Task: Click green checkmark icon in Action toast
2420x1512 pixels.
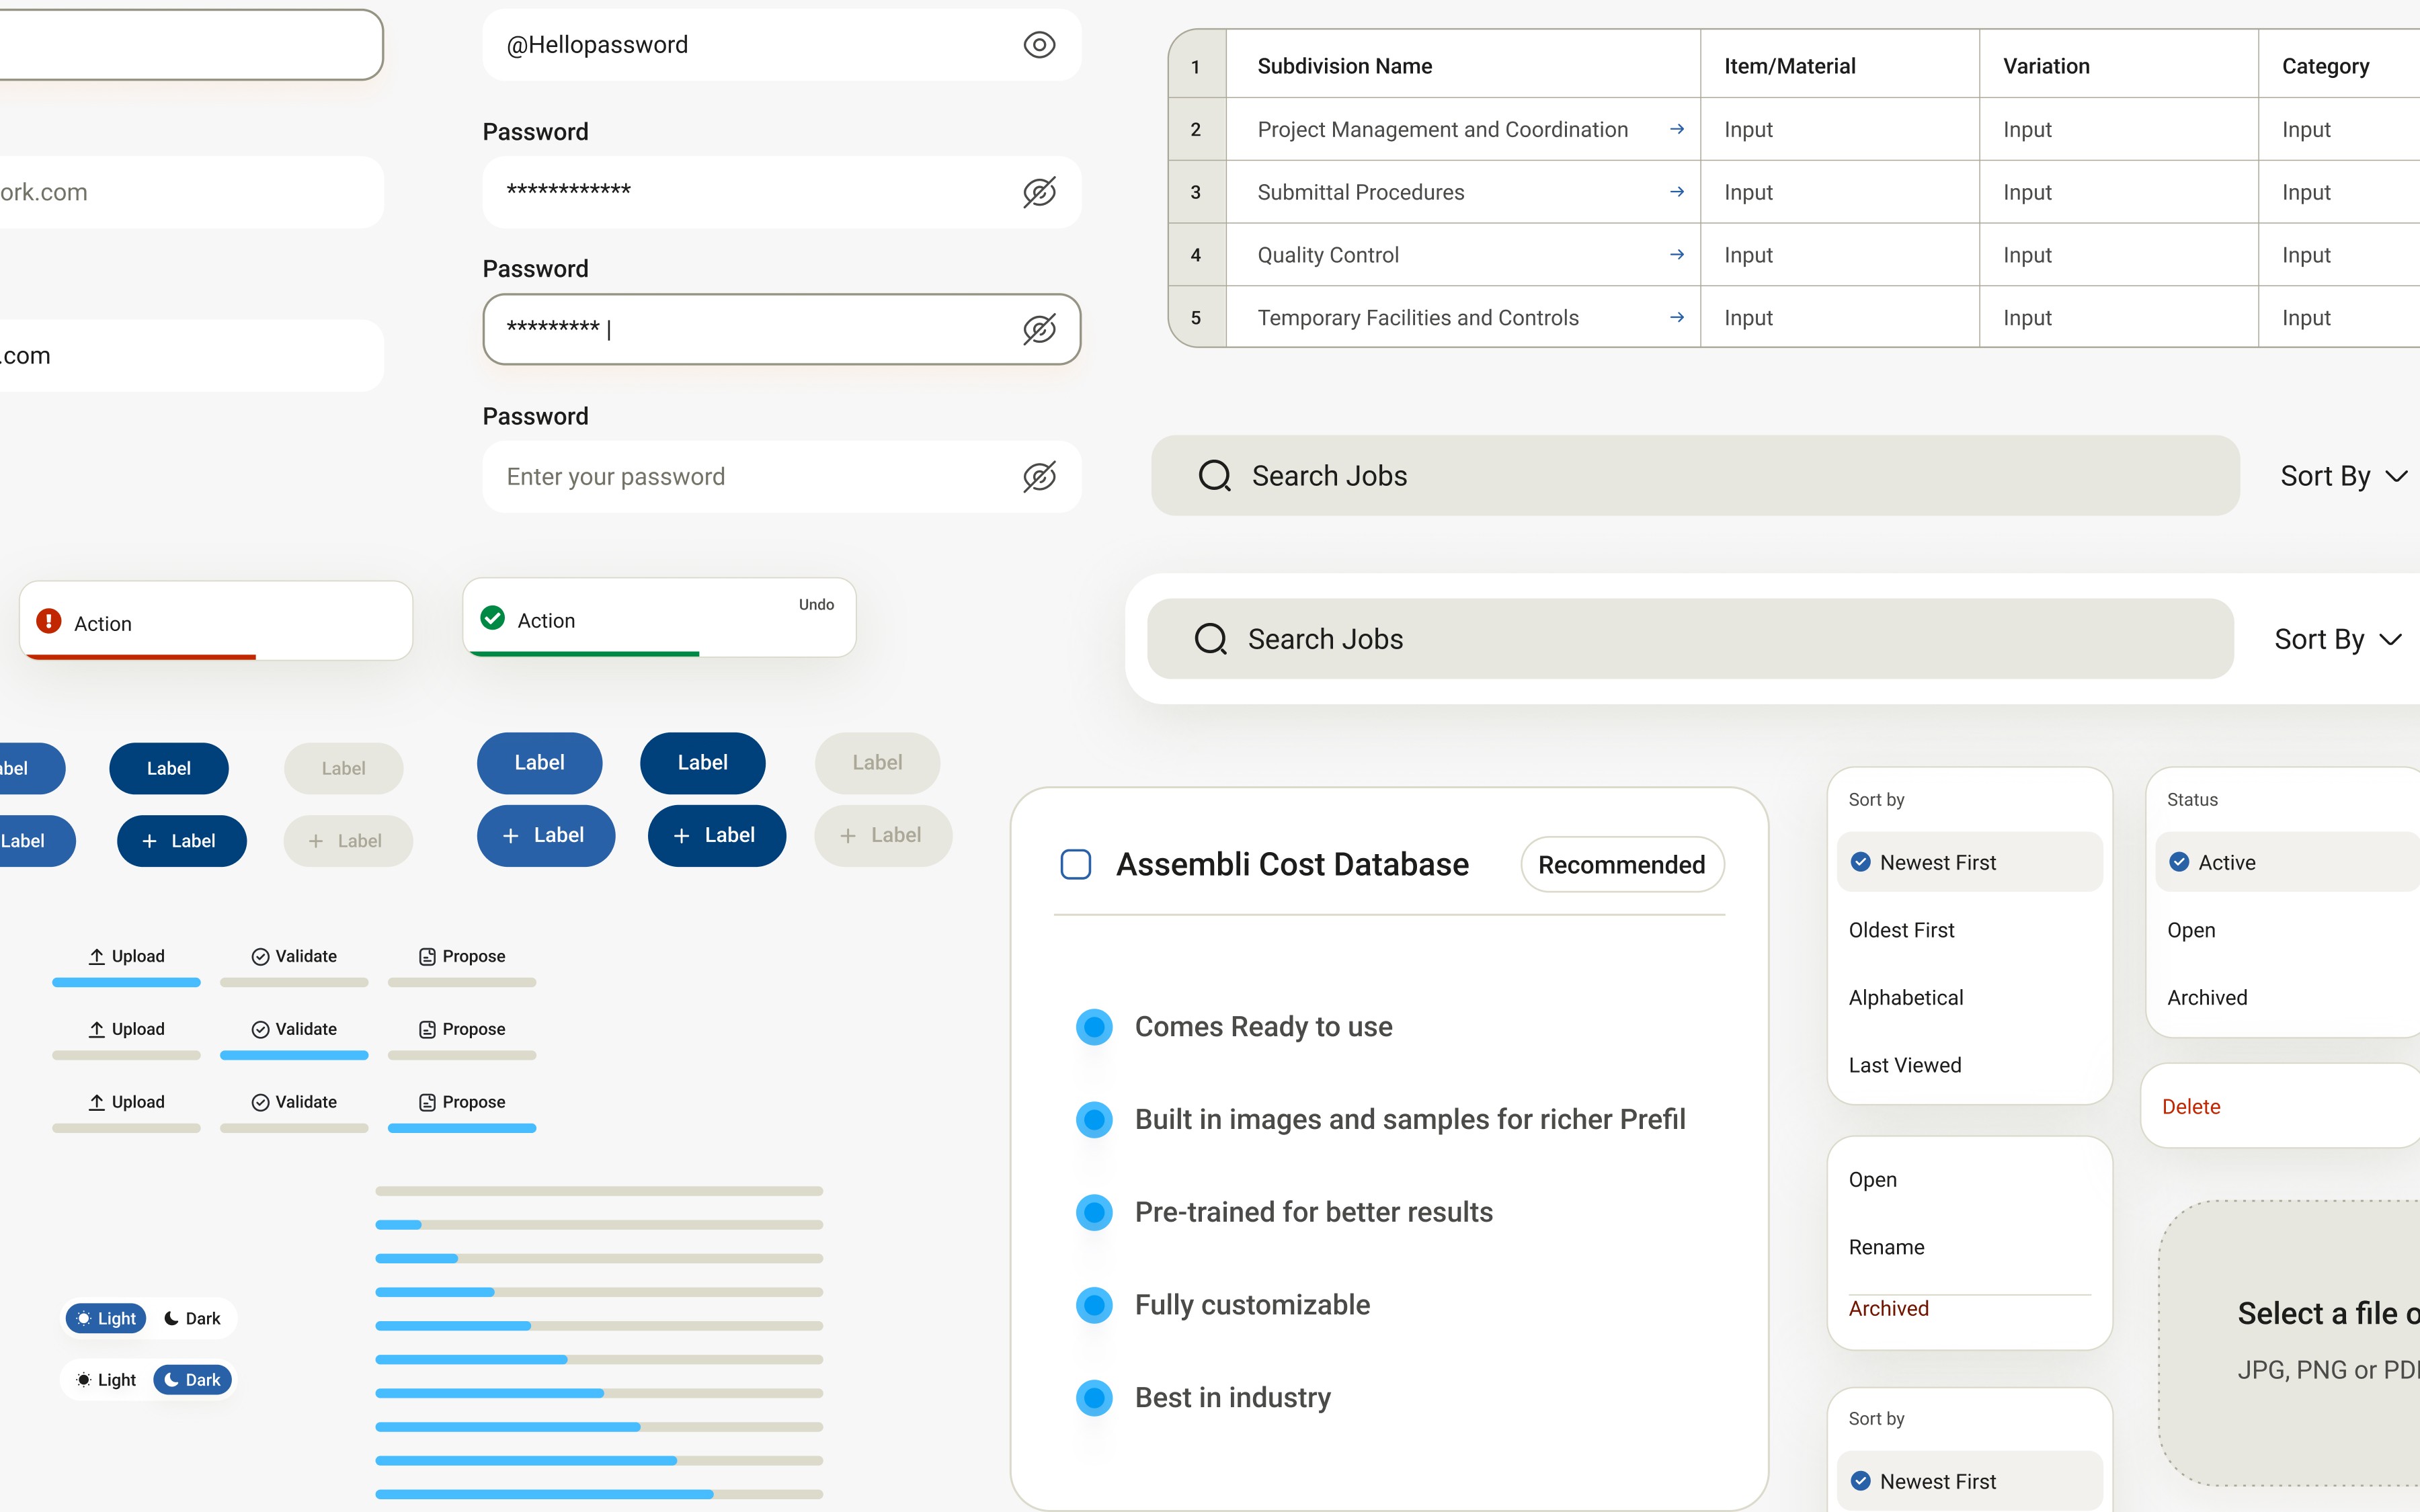Action: (492, 618)
